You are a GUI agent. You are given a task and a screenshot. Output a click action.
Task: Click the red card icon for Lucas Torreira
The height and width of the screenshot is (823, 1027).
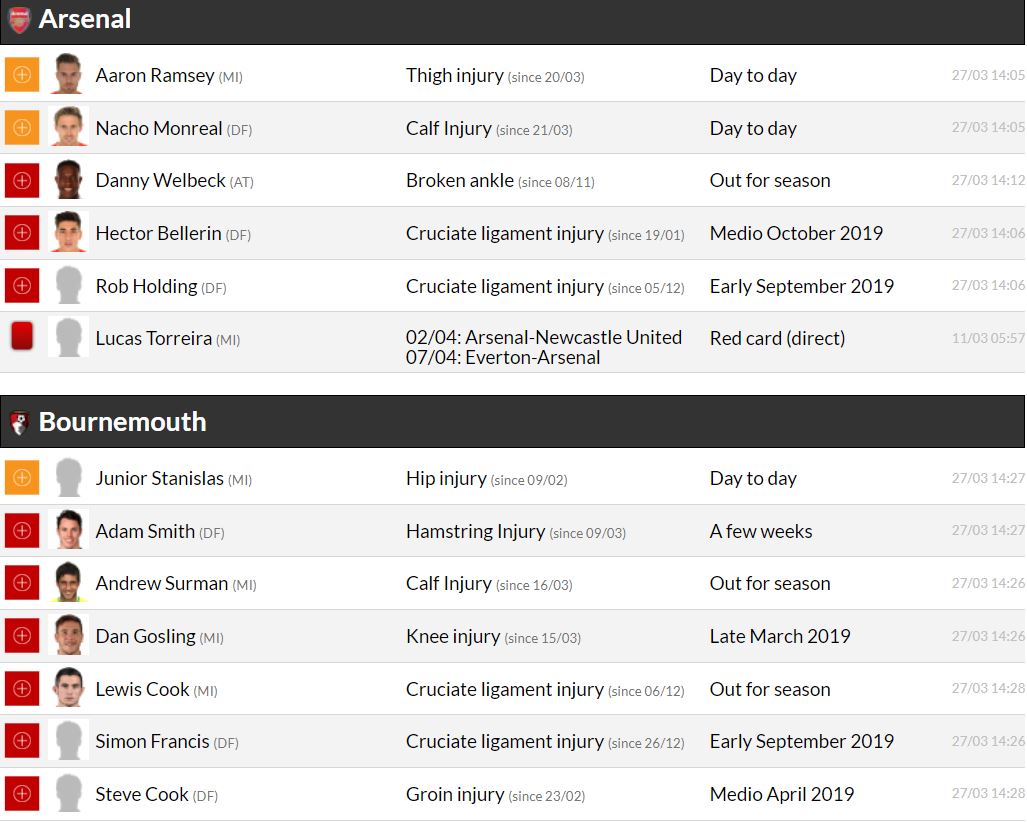[22, 337]
